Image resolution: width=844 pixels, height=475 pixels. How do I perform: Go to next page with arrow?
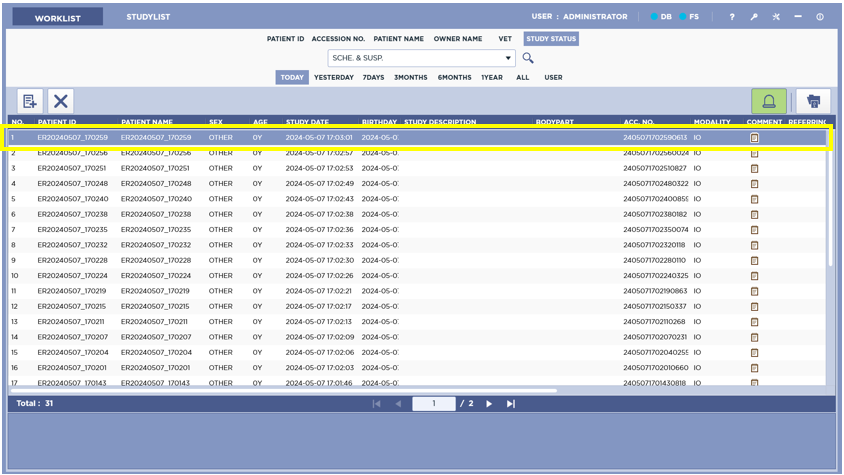[489, 404]
